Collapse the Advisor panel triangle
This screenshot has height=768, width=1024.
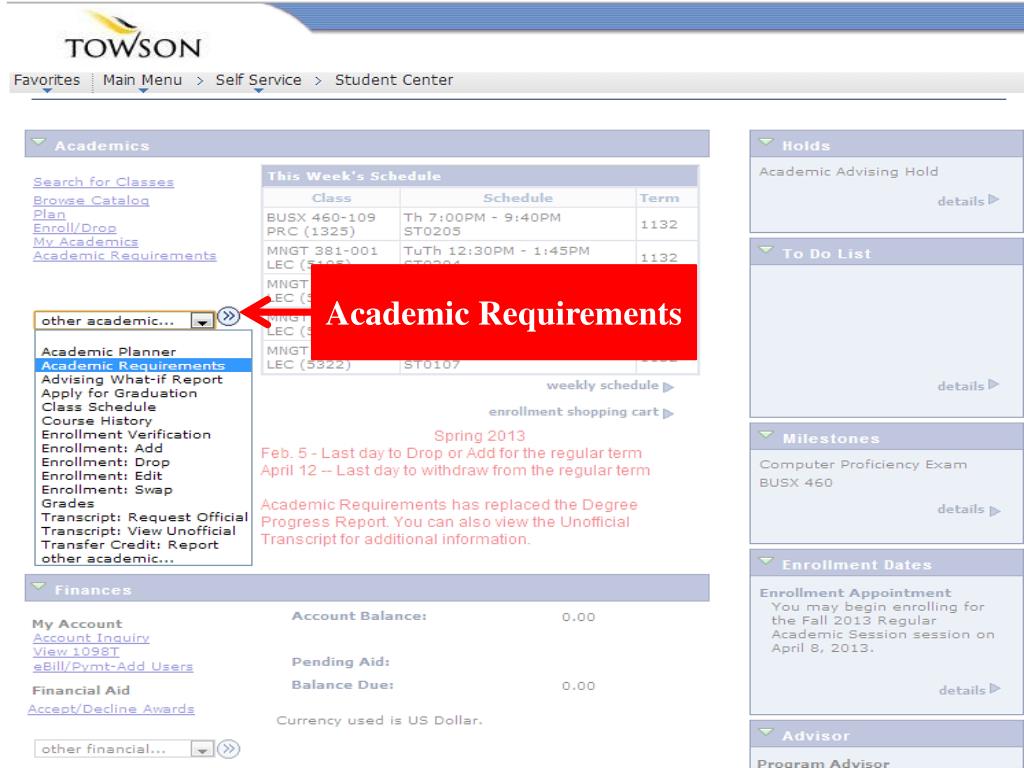tap(767, 733)
